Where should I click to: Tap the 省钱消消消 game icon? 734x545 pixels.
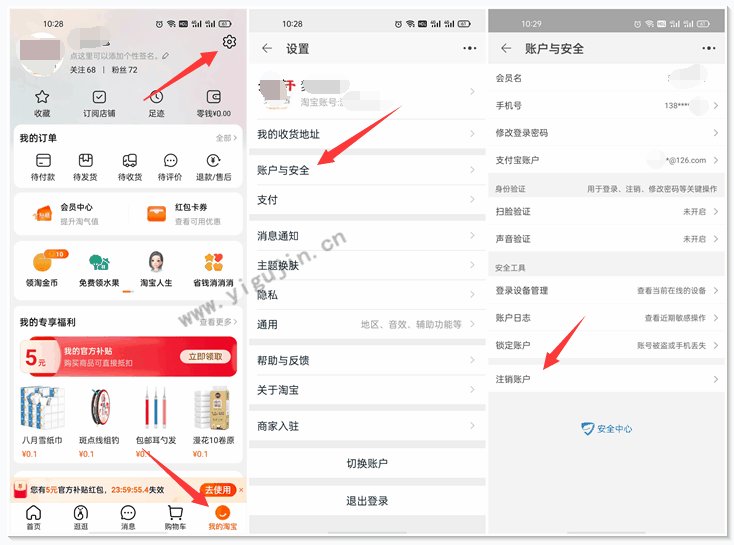coord(213,262)
